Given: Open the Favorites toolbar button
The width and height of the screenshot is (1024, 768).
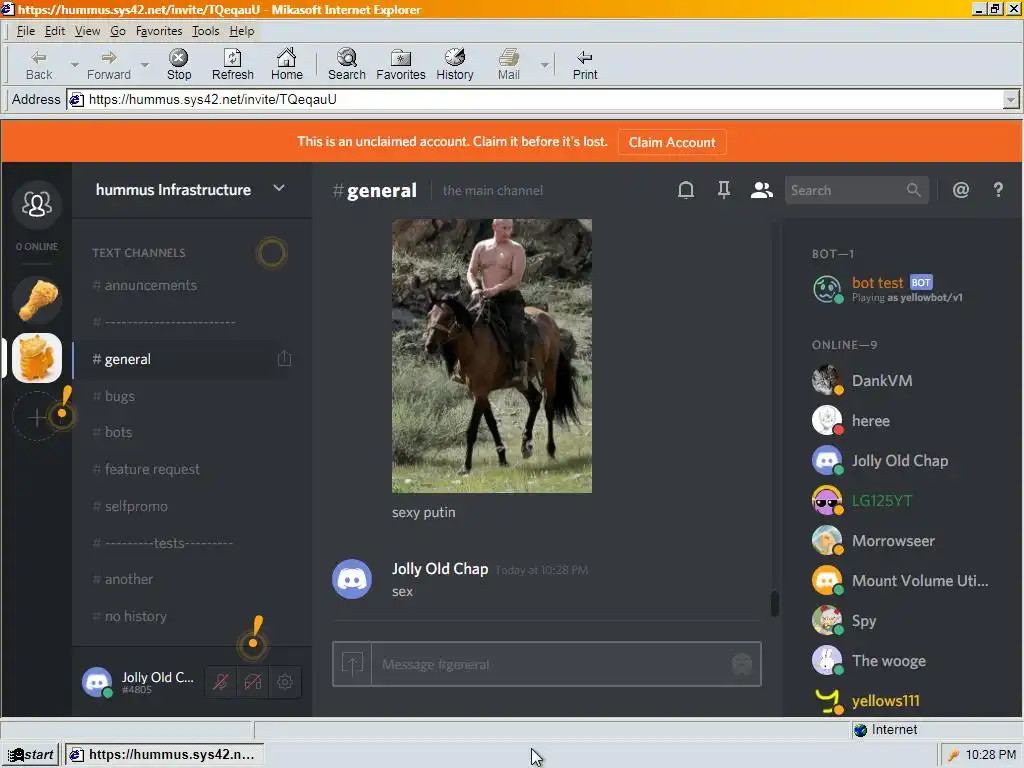Looking at the screenshot, I should 400,65.
